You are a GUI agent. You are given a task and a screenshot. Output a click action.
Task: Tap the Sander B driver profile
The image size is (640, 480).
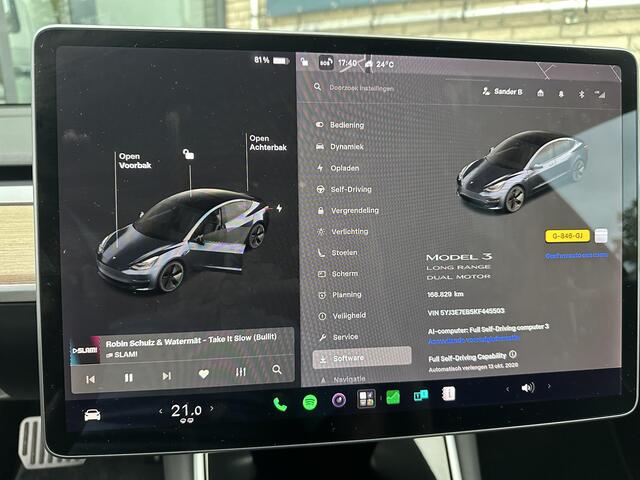click(x=502, y=91)
